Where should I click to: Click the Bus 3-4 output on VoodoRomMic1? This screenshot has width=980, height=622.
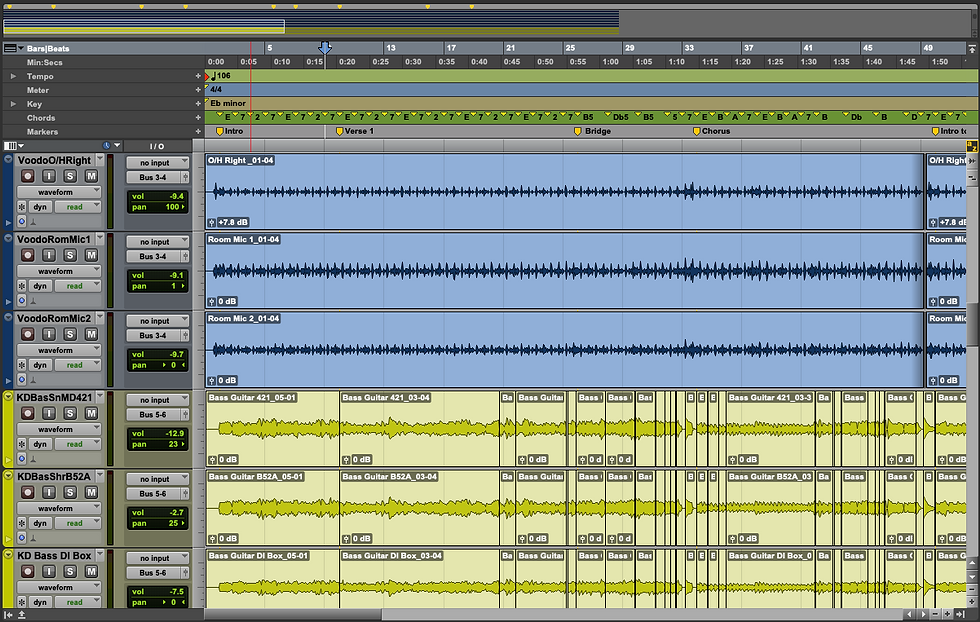coord(153,256)
